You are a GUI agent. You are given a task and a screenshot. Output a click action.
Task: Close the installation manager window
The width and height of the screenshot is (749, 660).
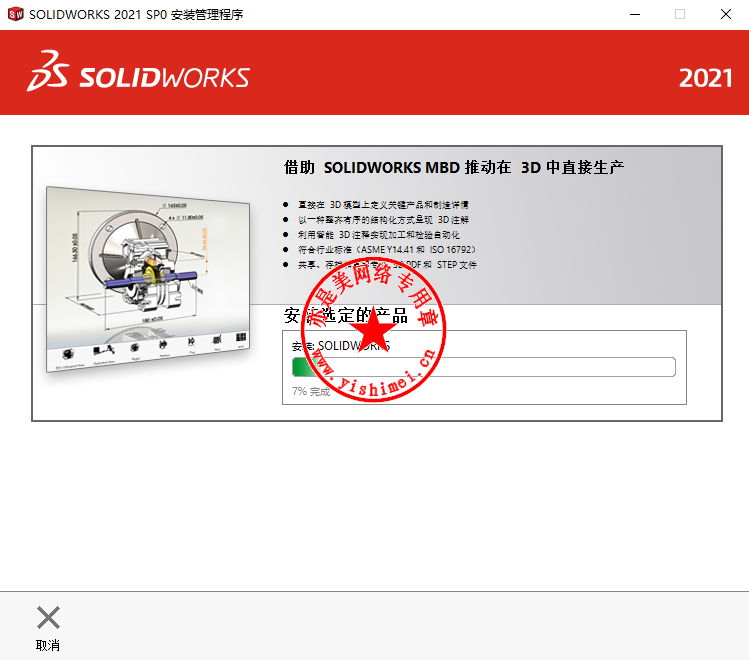click(x=726, y=14)
